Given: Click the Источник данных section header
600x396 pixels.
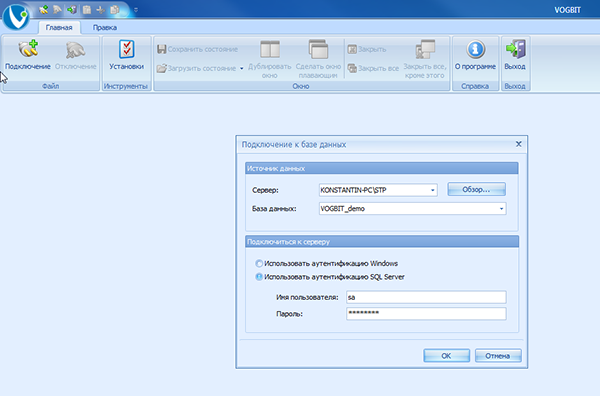Looking at the screenshot, I should coord(382,168).
